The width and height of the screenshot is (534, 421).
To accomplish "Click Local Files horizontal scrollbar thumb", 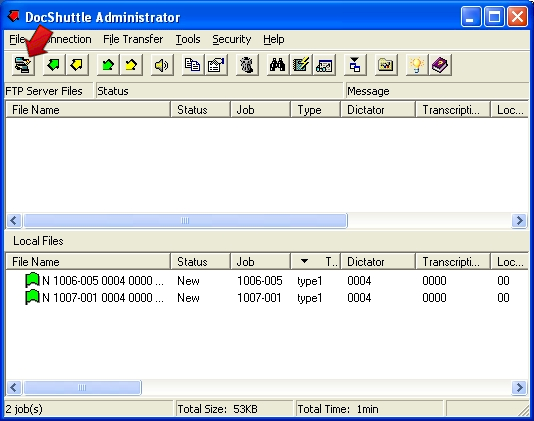I will [82, 387].
